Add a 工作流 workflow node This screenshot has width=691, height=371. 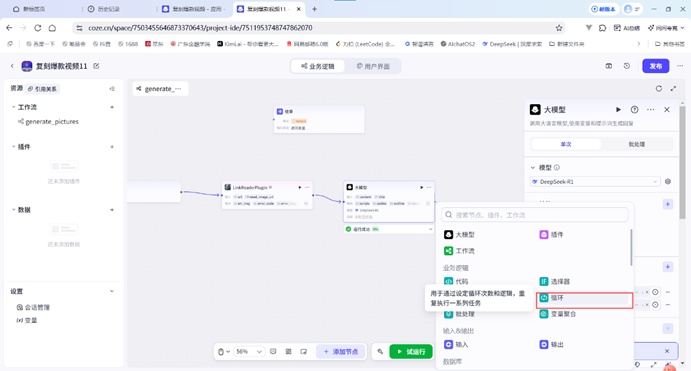(459, 251)
